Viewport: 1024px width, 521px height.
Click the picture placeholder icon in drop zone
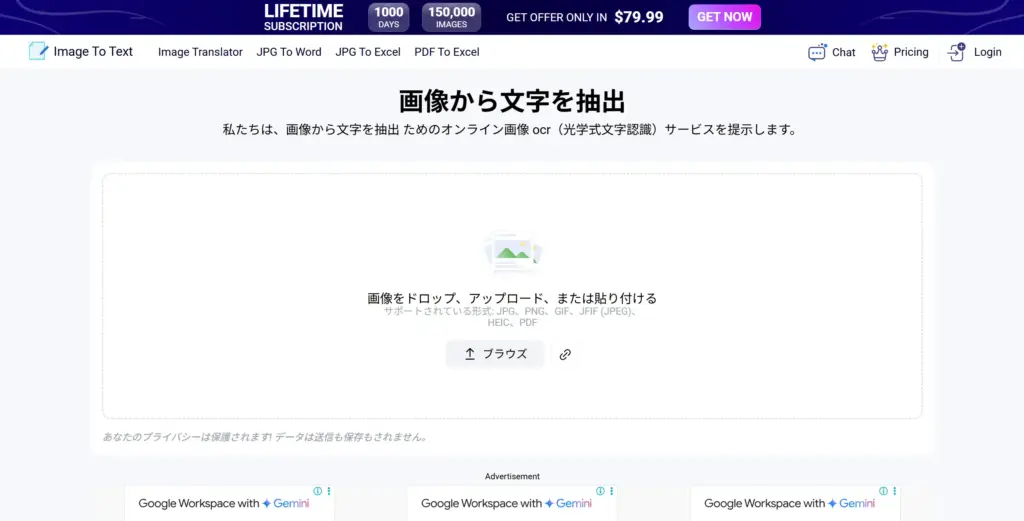point(512,253)
